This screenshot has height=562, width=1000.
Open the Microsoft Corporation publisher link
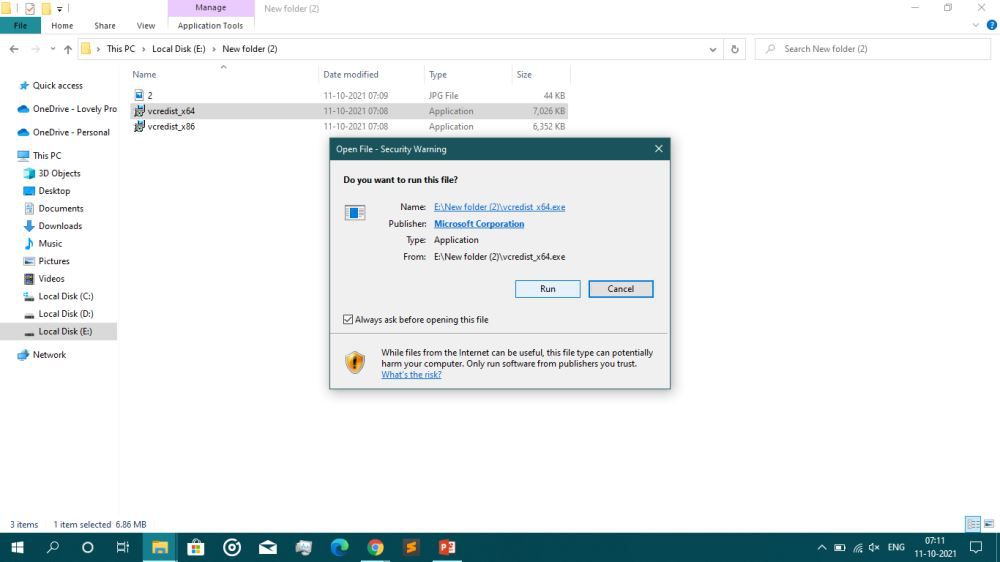(479, 224)
